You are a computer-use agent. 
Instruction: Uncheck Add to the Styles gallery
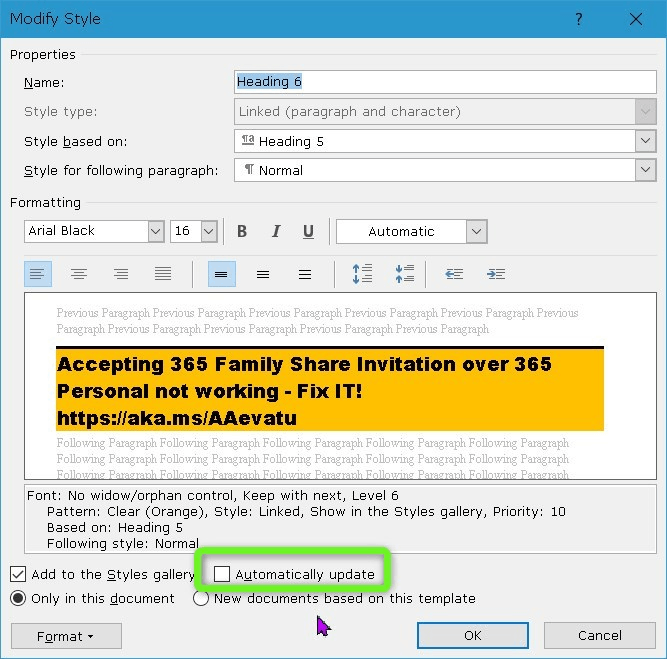[x=18, y=574]
